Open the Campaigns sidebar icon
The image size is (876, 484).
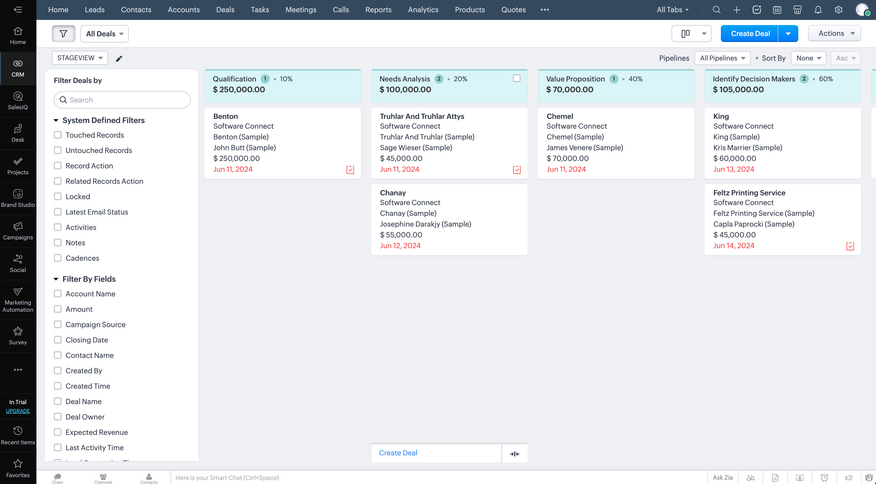pyautogui.click(x=18, y=231)
